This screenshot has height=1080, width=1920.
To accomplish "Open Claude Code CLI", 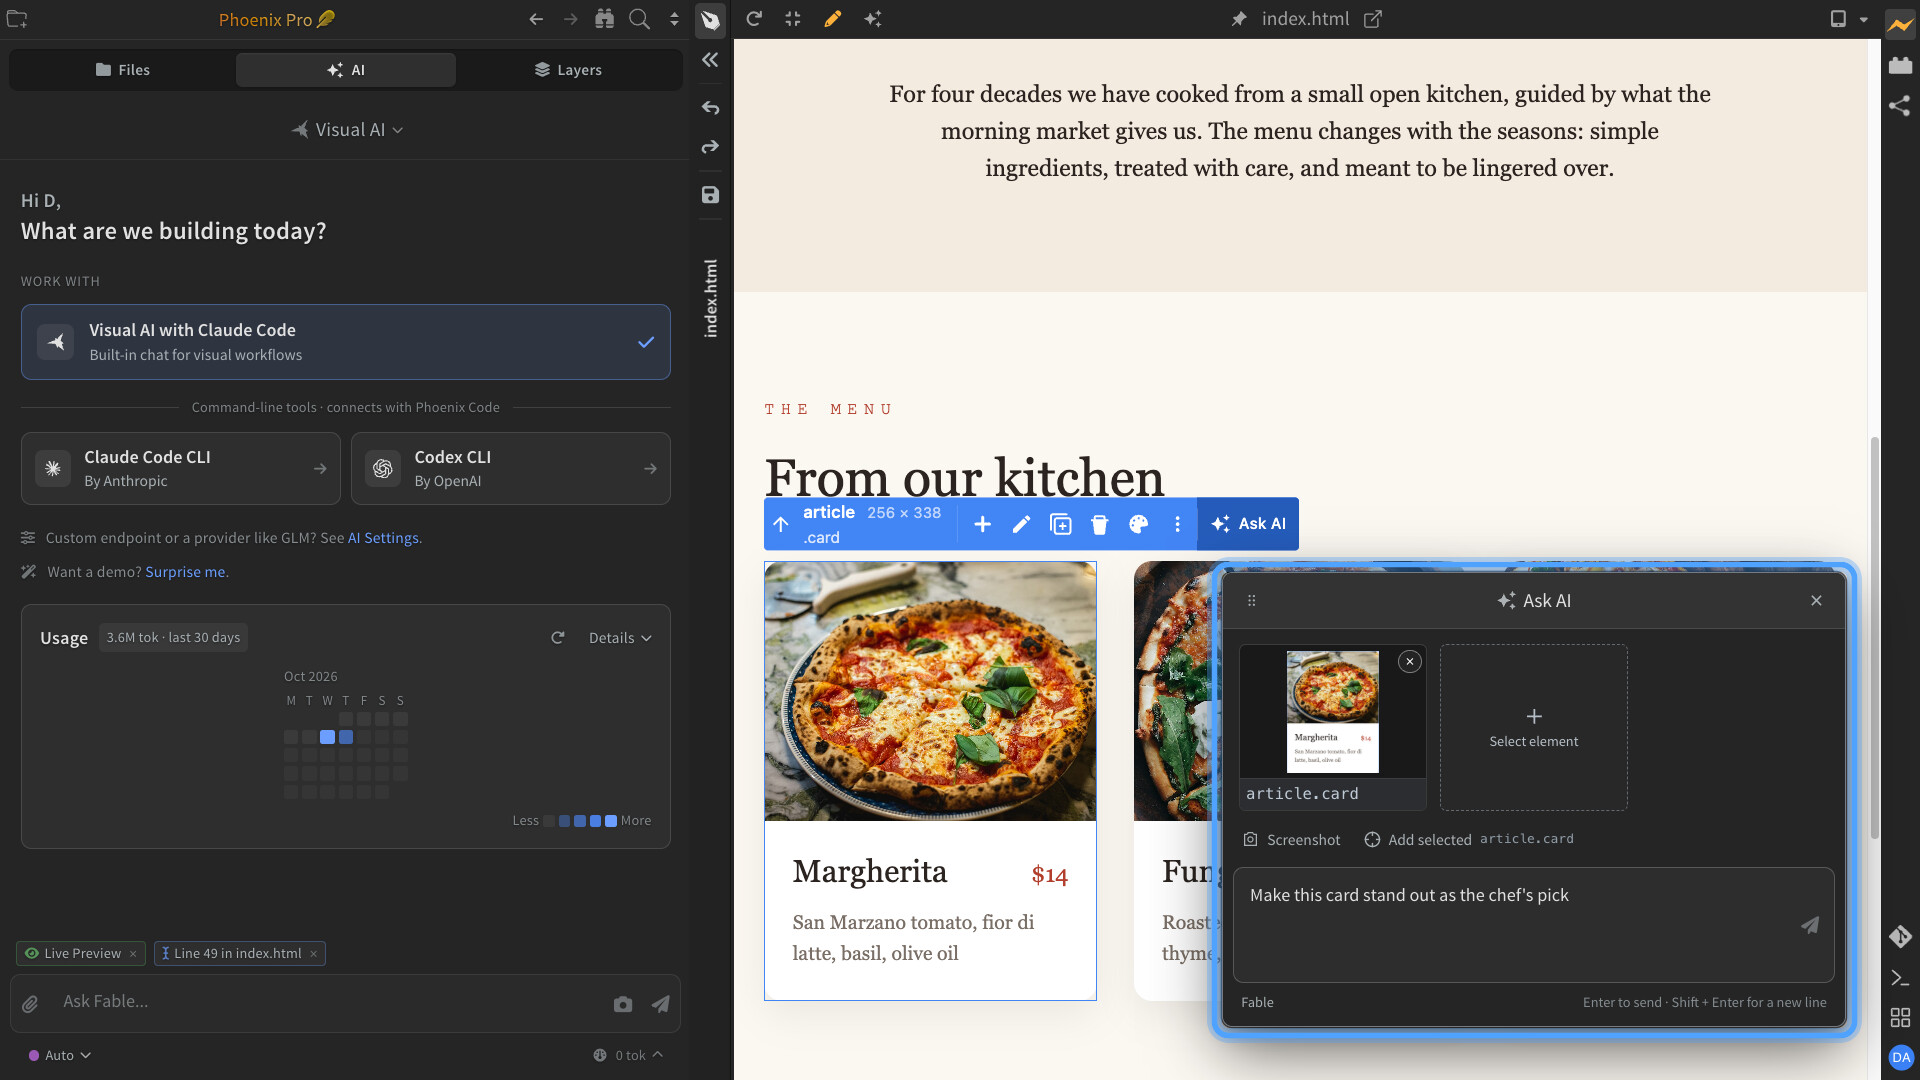I will tap(181, 468).
